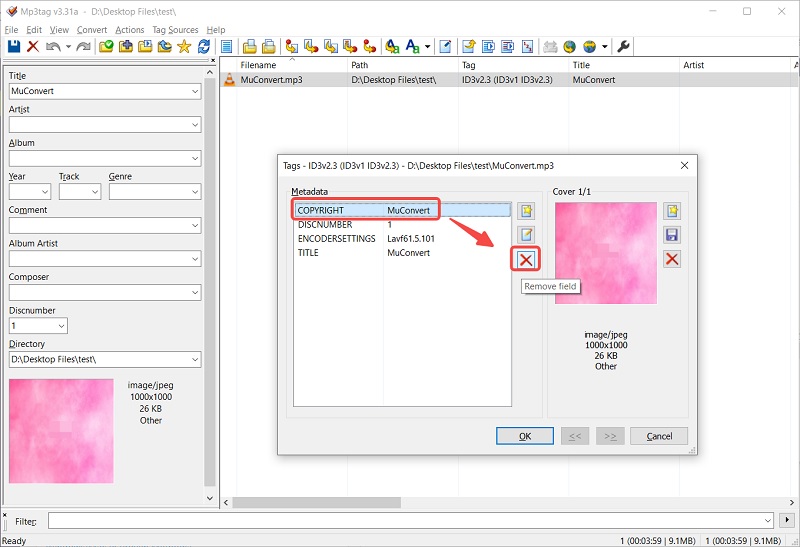Click inside the Filter input field

(x=410, y=520)
